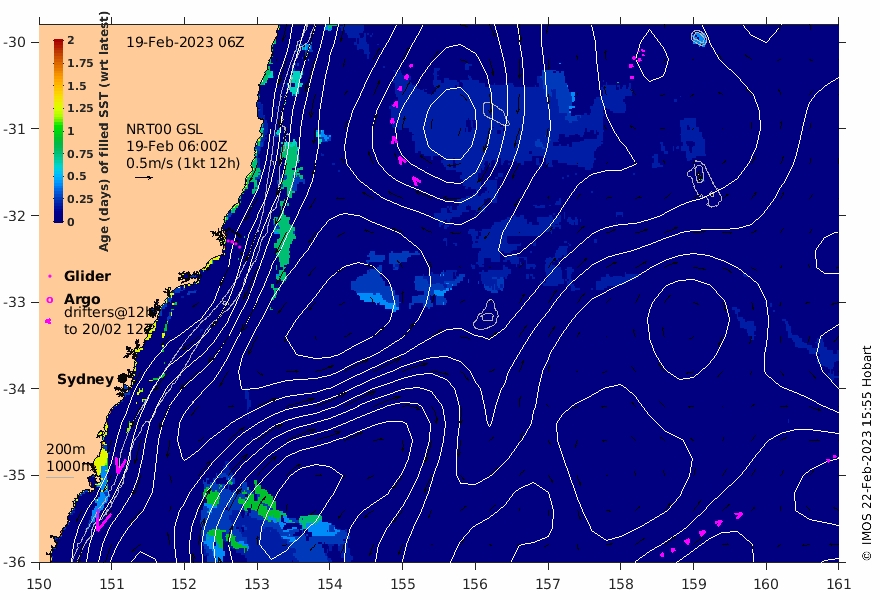The image size is (880, 600).
Task: Click the longitude axis label 159
Action: pyautogui.click(x=693, y=584)
